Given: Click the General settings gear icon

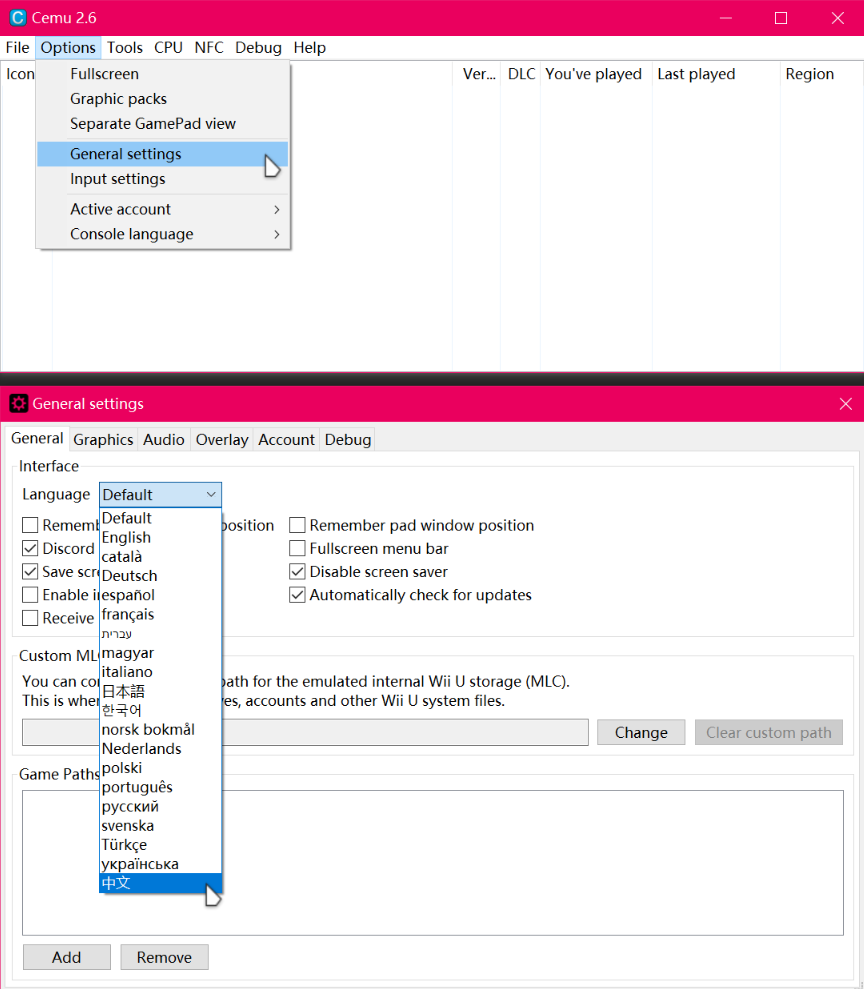Looking at the screenshot, I should (18, 404).
